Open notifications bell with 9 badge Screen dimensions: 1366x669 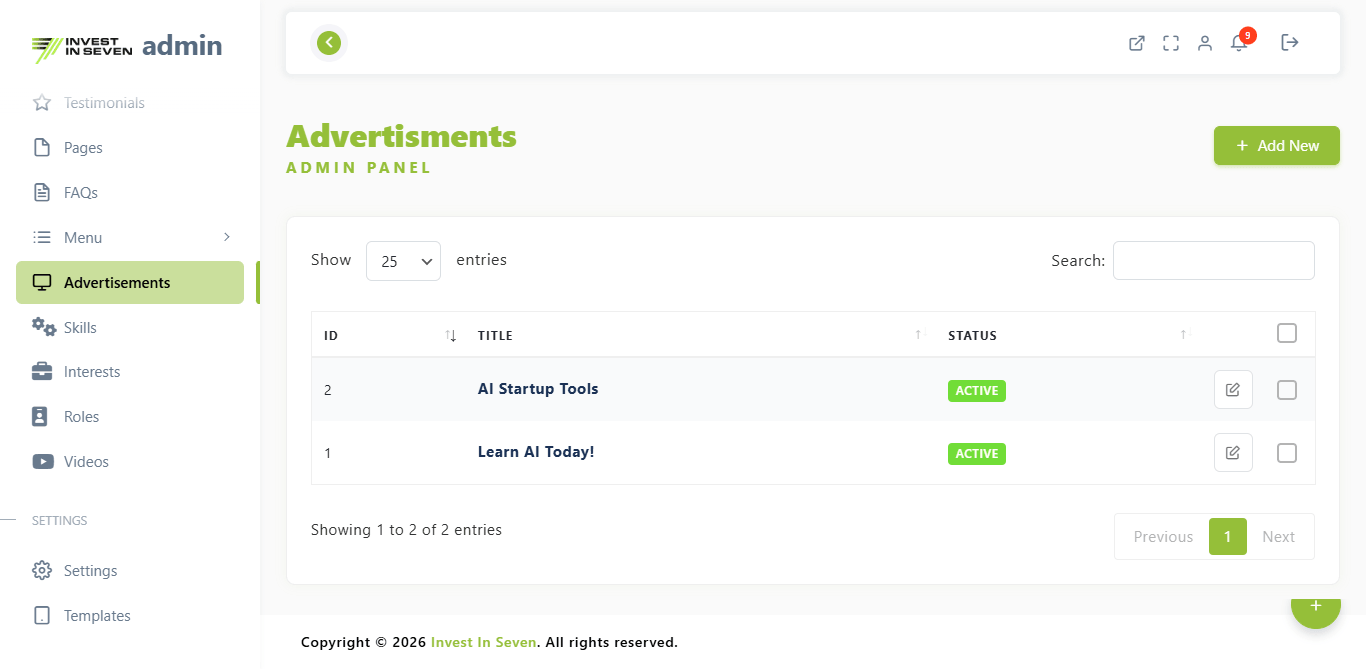[1239, 43]
